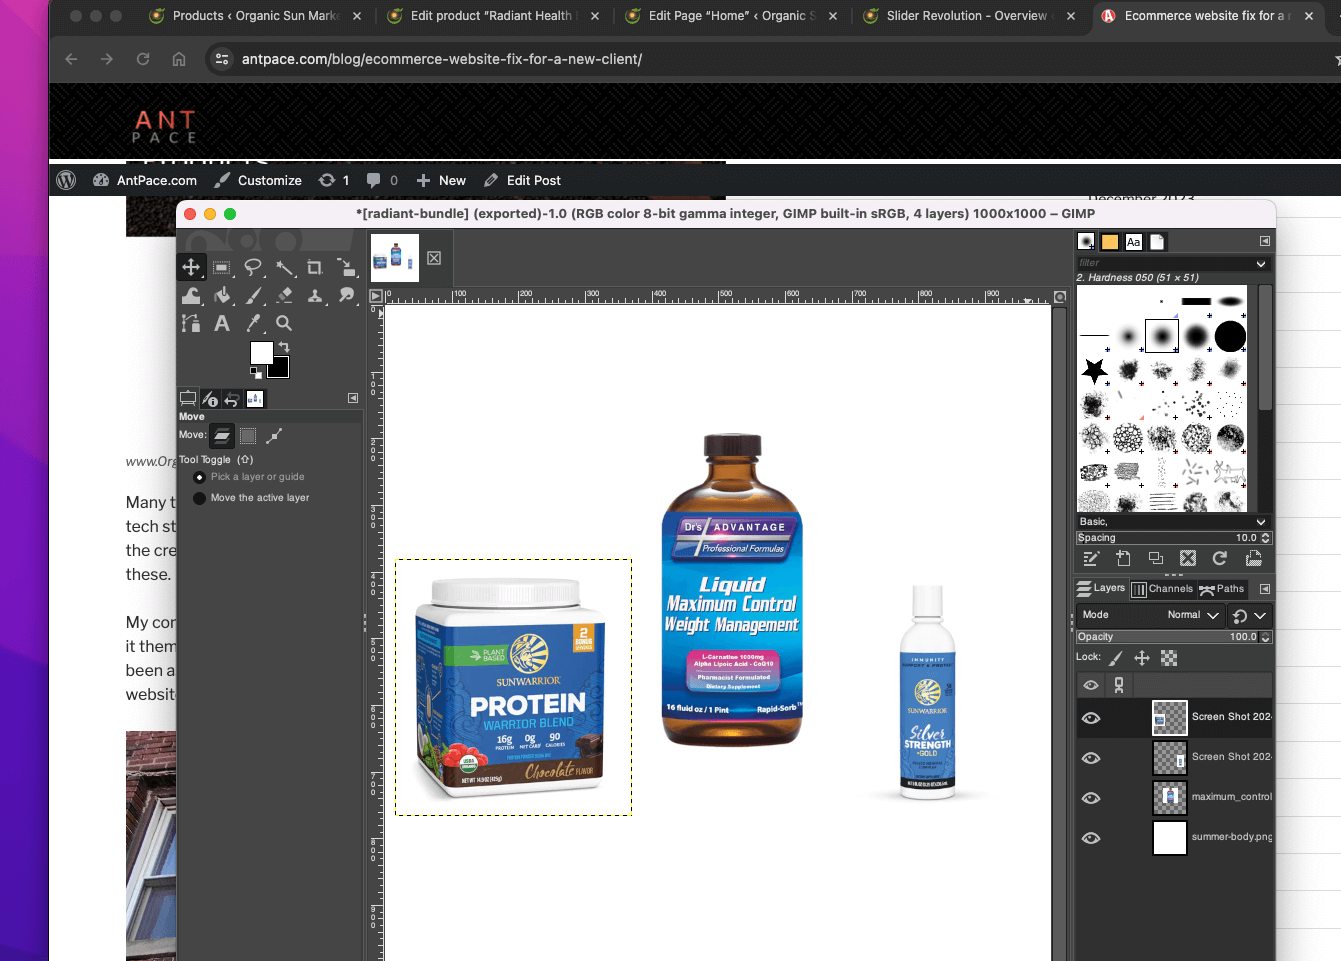Duplicate the selected brush

coord(1156,559)
